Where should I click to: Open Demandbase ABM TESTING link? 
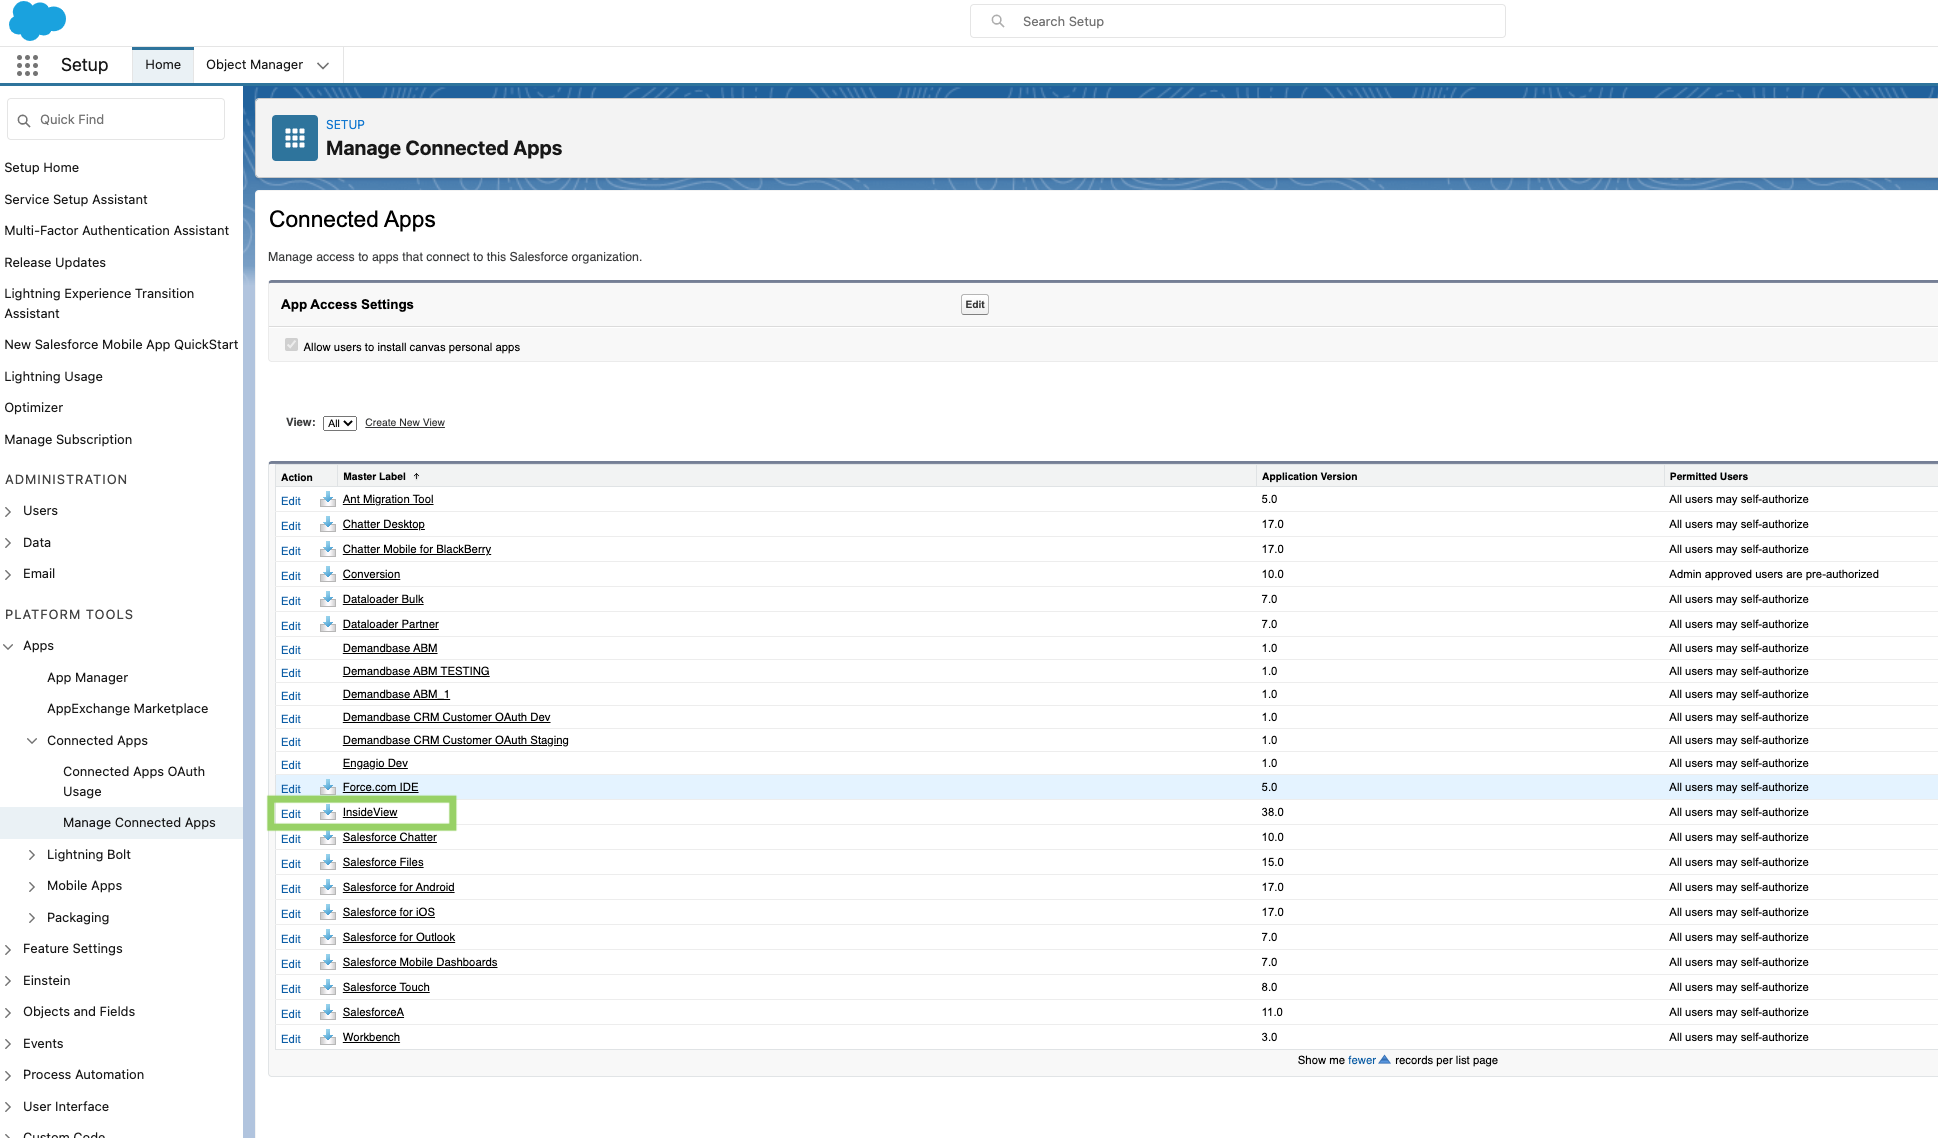click(416, 671)
